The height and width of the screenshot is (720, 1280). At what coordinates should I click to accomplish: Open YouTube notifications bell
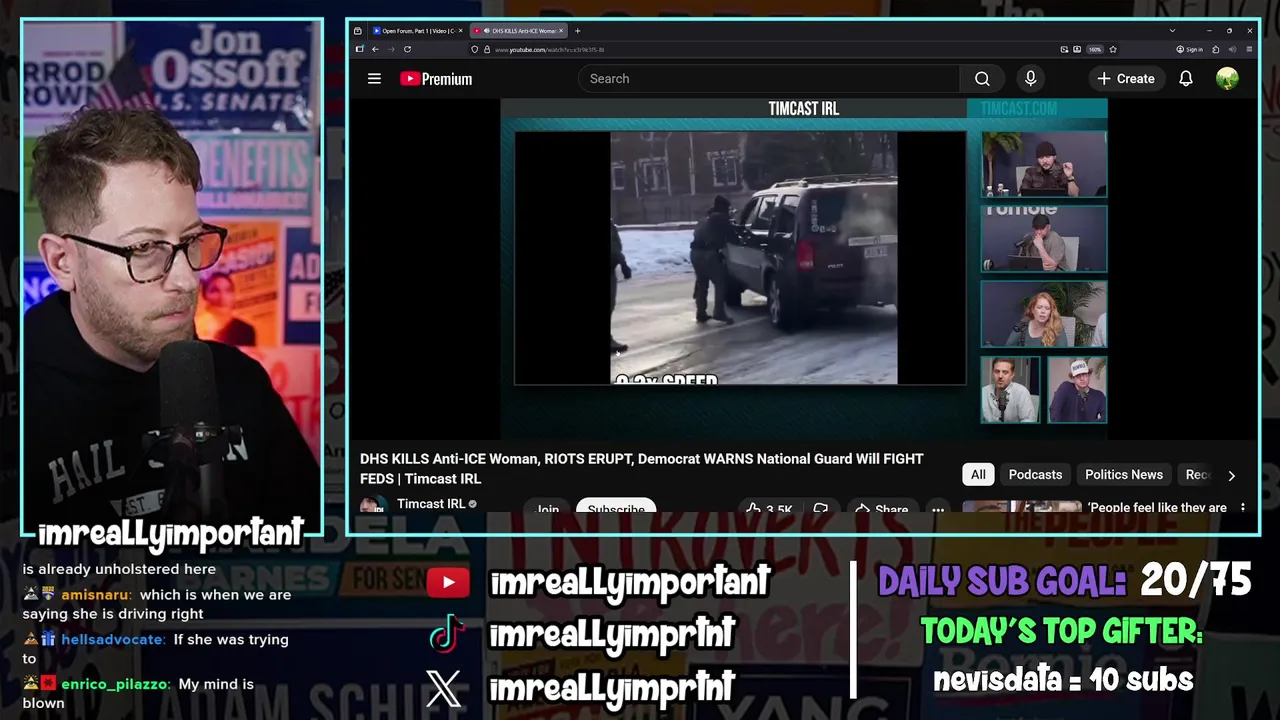point(1186,79)
